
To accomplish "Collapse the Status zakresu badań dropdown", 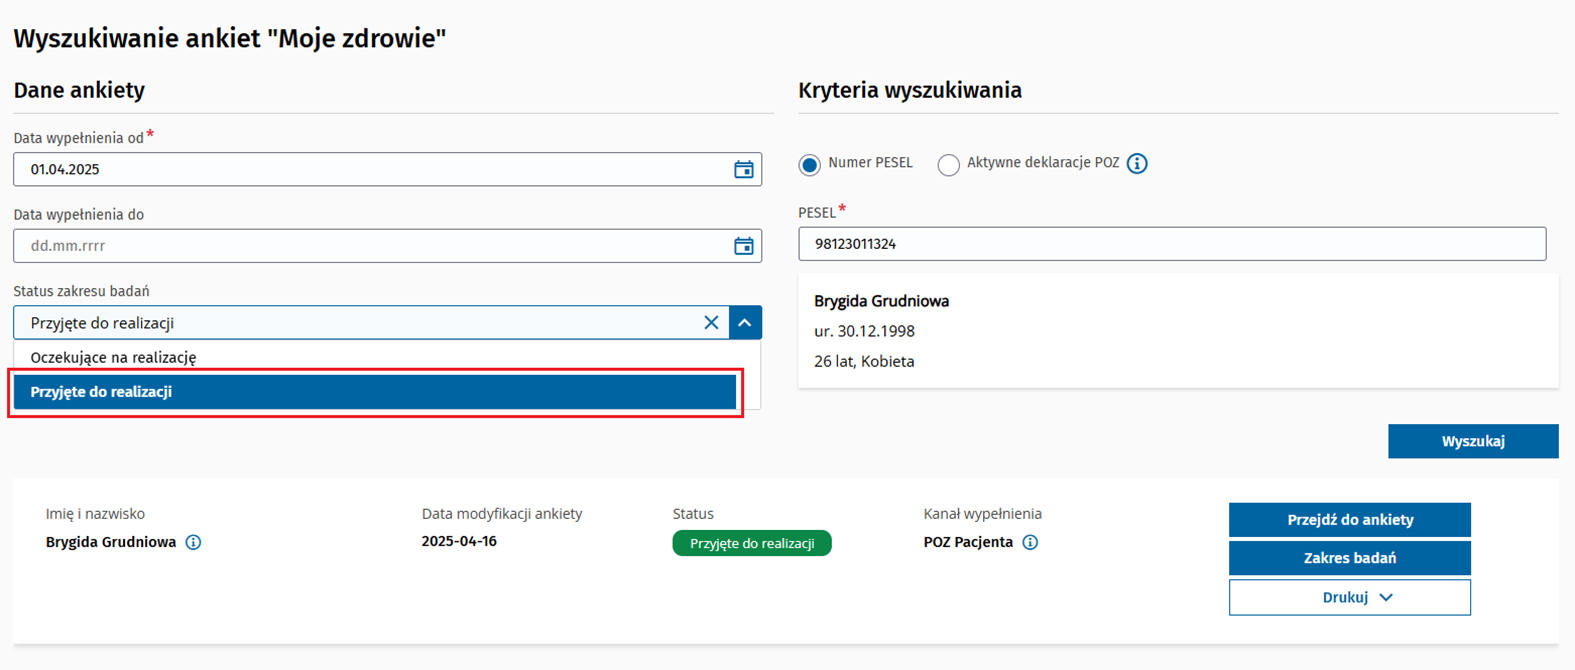I will coord(745,323).
